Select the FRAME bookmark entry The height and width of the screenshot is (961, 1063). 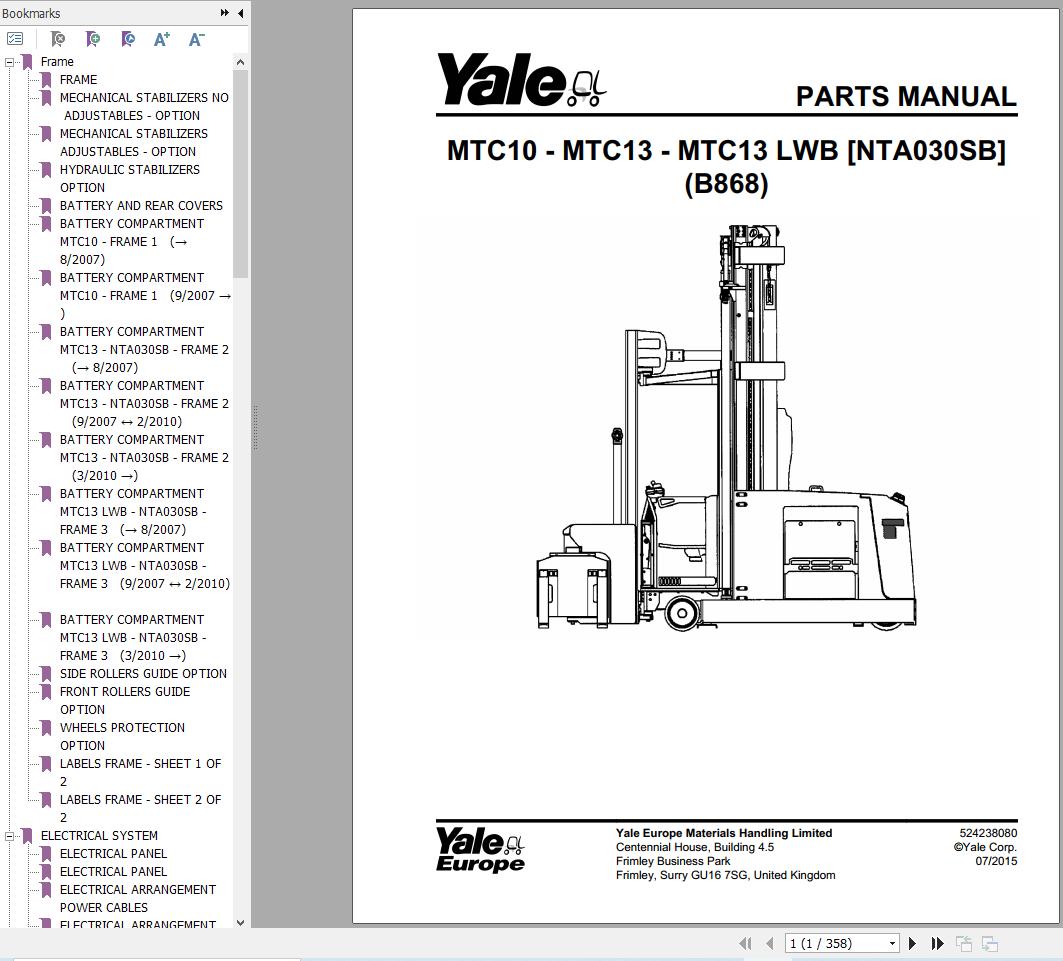pyautogui.click(x=79, y=79)
